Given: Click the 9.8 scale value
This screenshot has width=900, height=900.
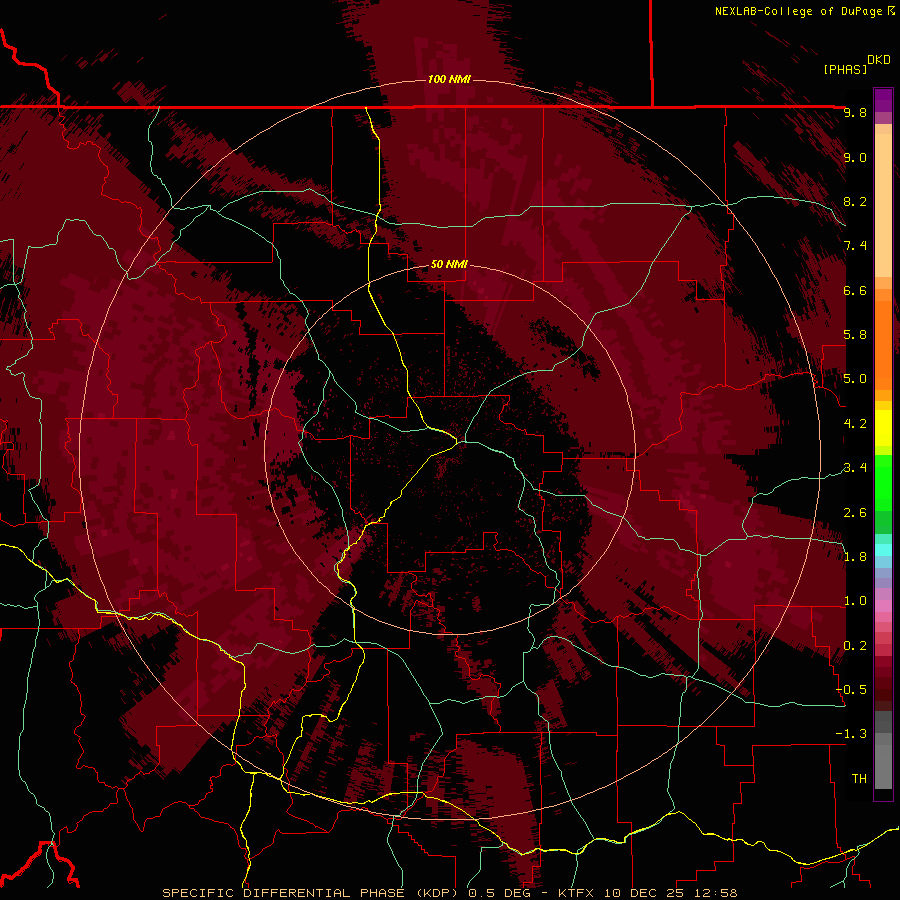Looking at the screenshot, I should 855,113.
